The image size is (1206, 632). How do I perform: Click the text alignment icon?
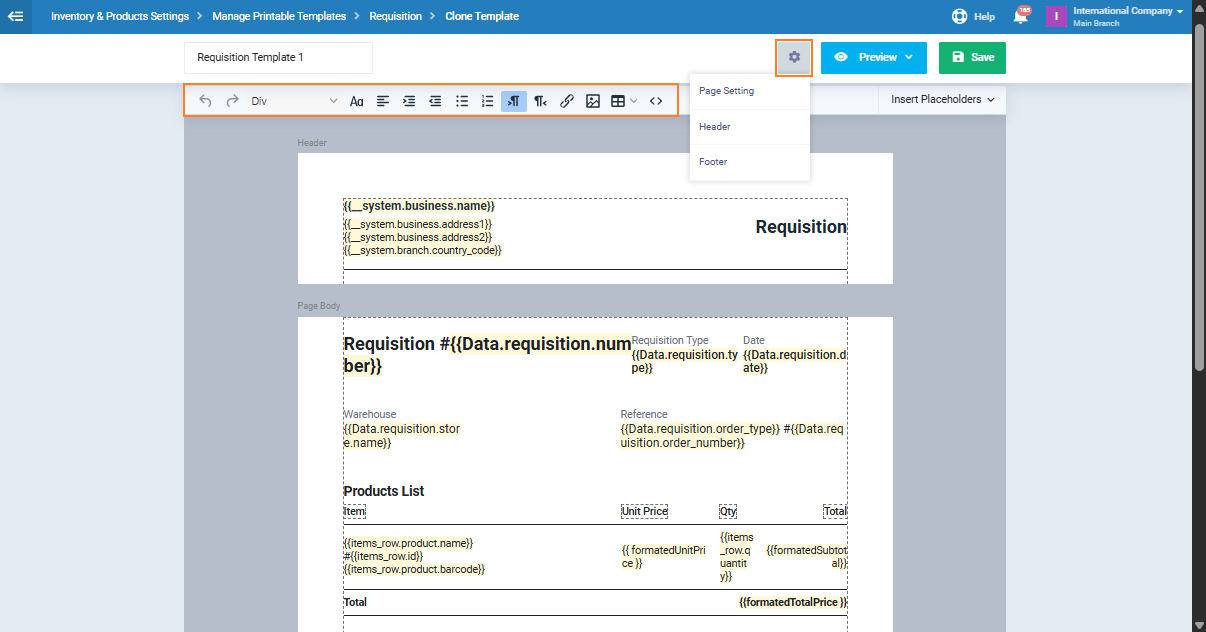tap(383, 101)
